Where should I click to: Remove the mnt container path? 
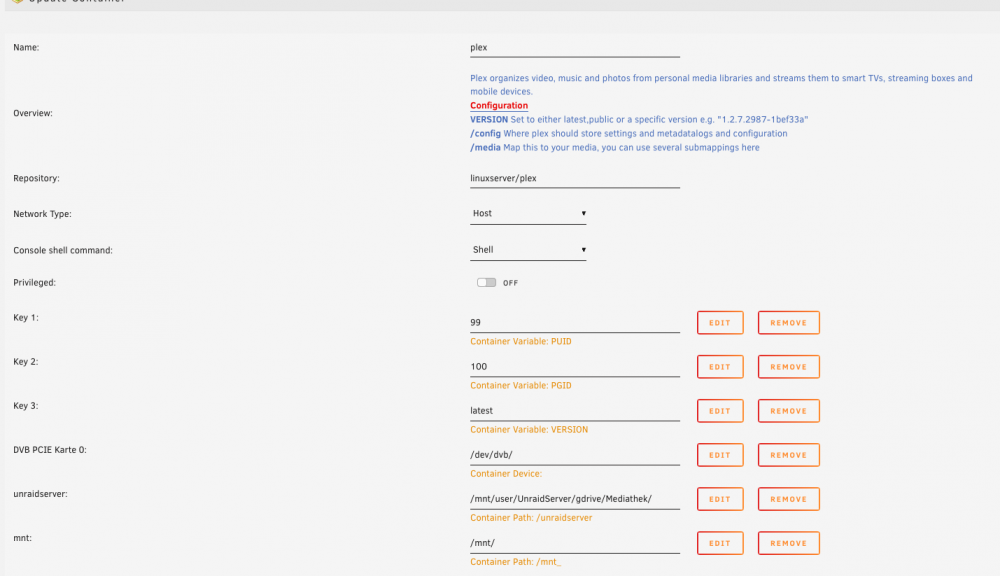[788, 543]
